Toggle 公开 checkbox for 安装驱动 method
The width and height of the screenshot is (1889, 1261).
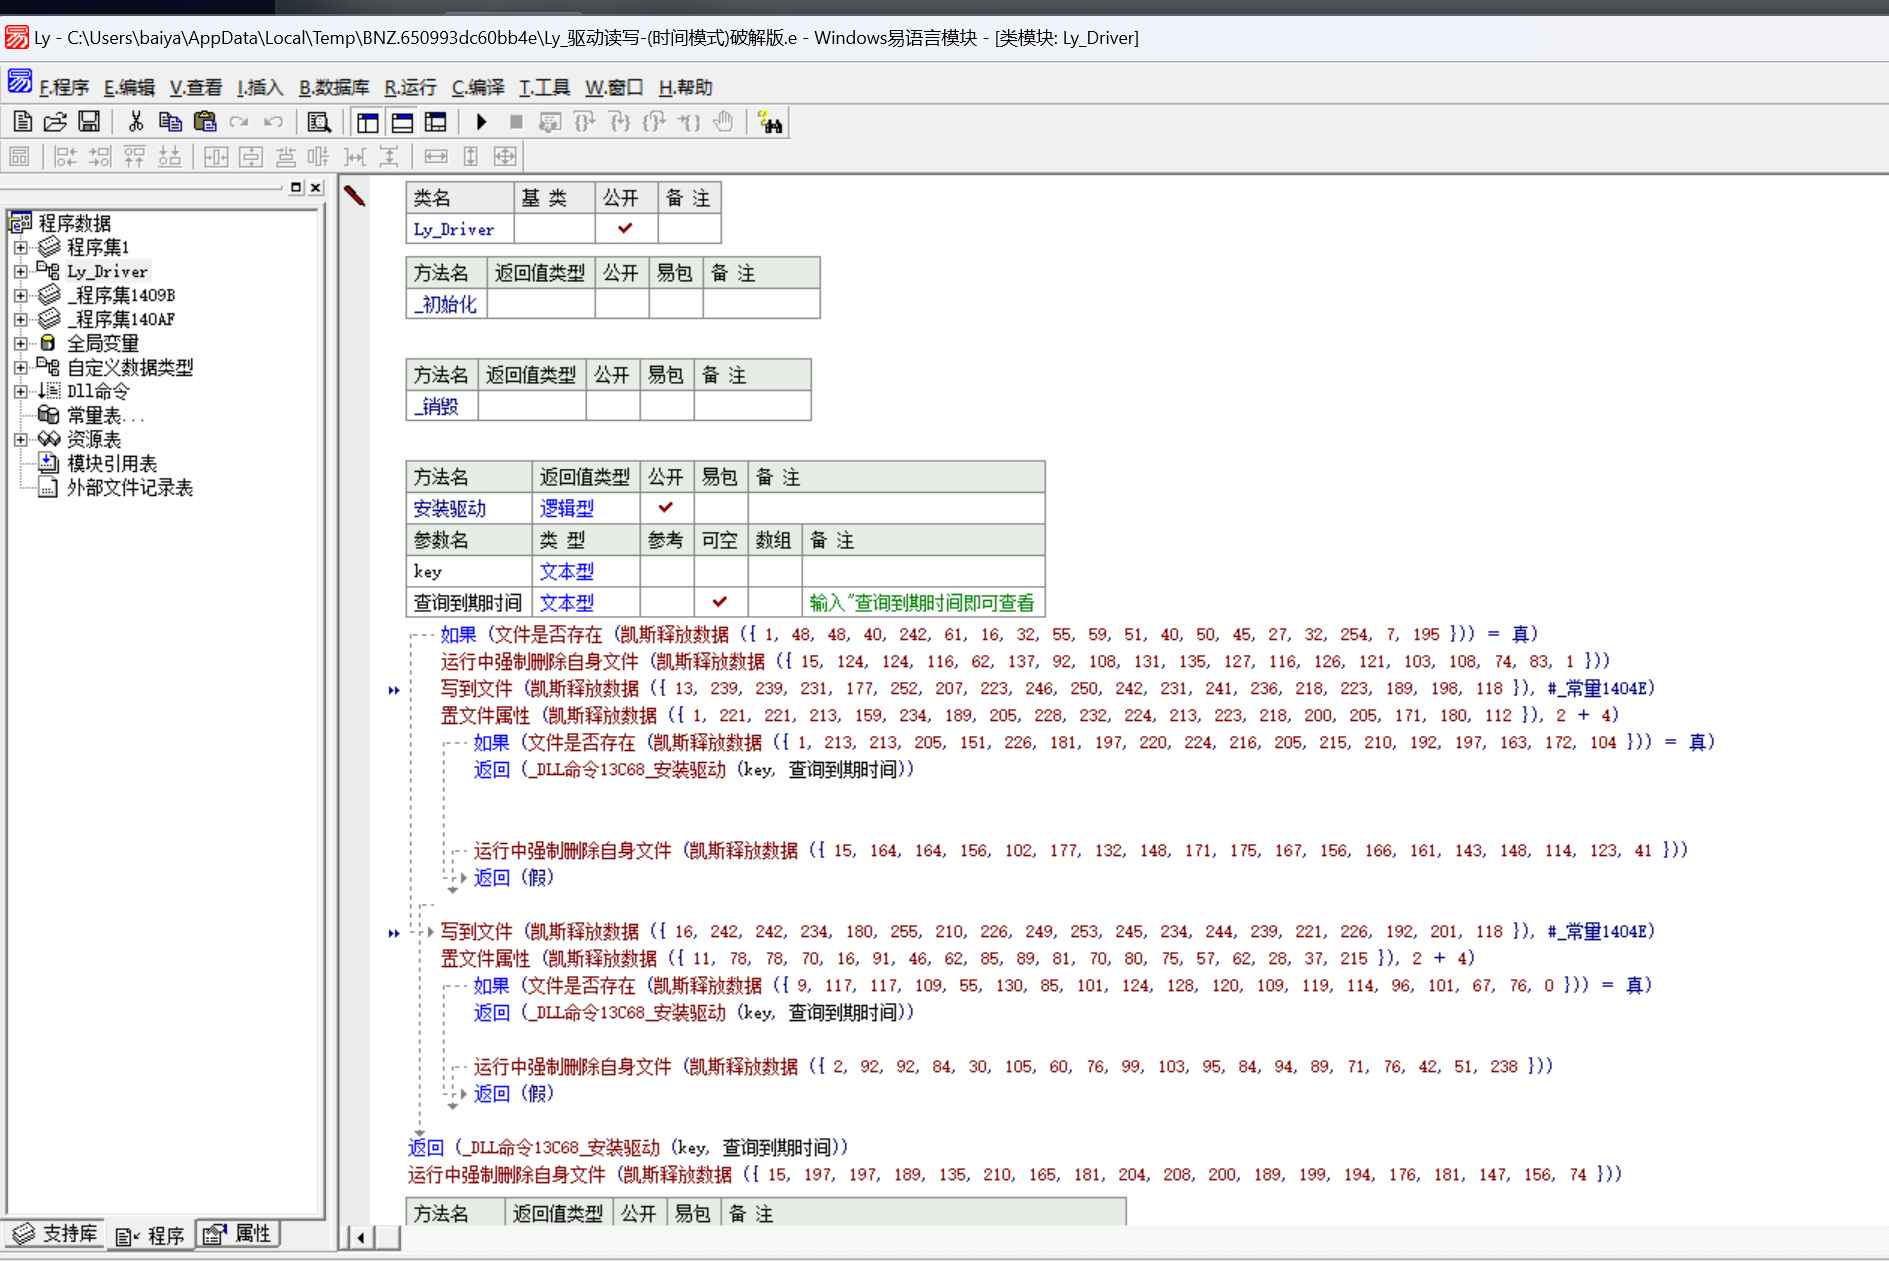(x=665, y=508)
